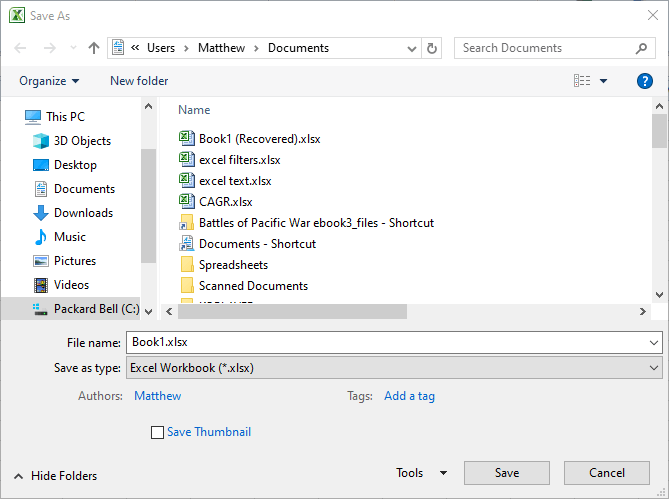Click Users in the address path
669x499 pixels.
pyautogui.click(x=161, y=48)
